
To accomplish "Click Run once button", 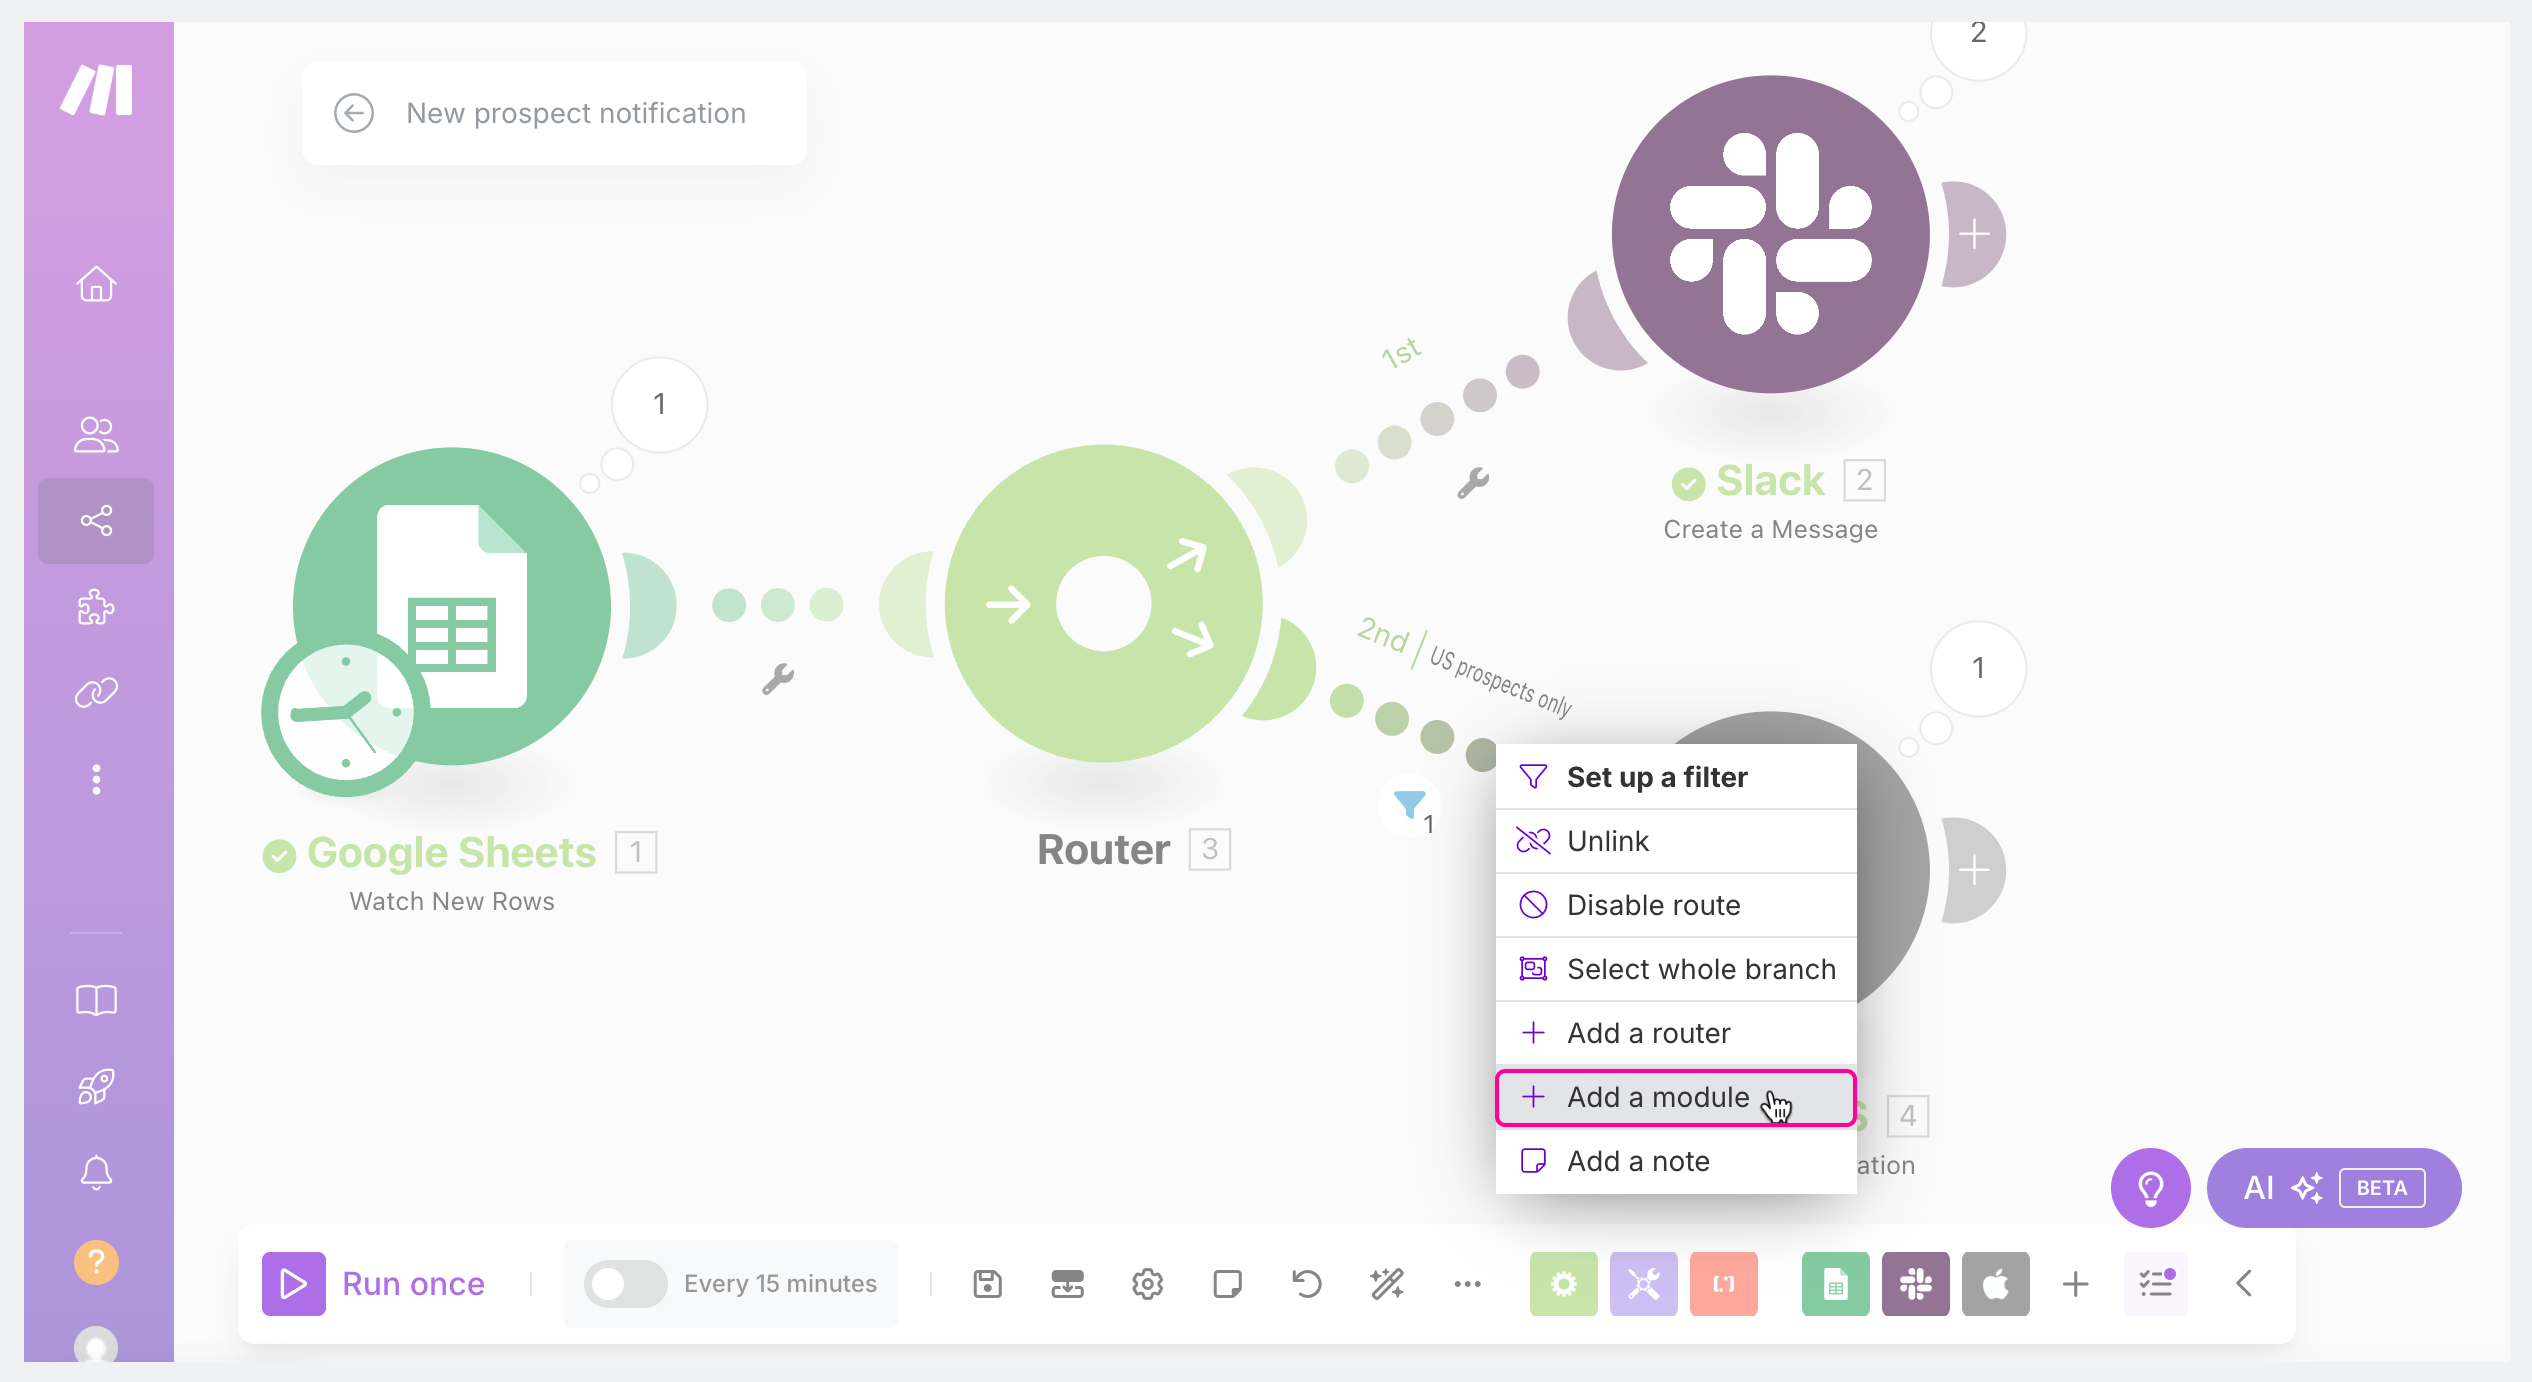I will coord(374,1284).
